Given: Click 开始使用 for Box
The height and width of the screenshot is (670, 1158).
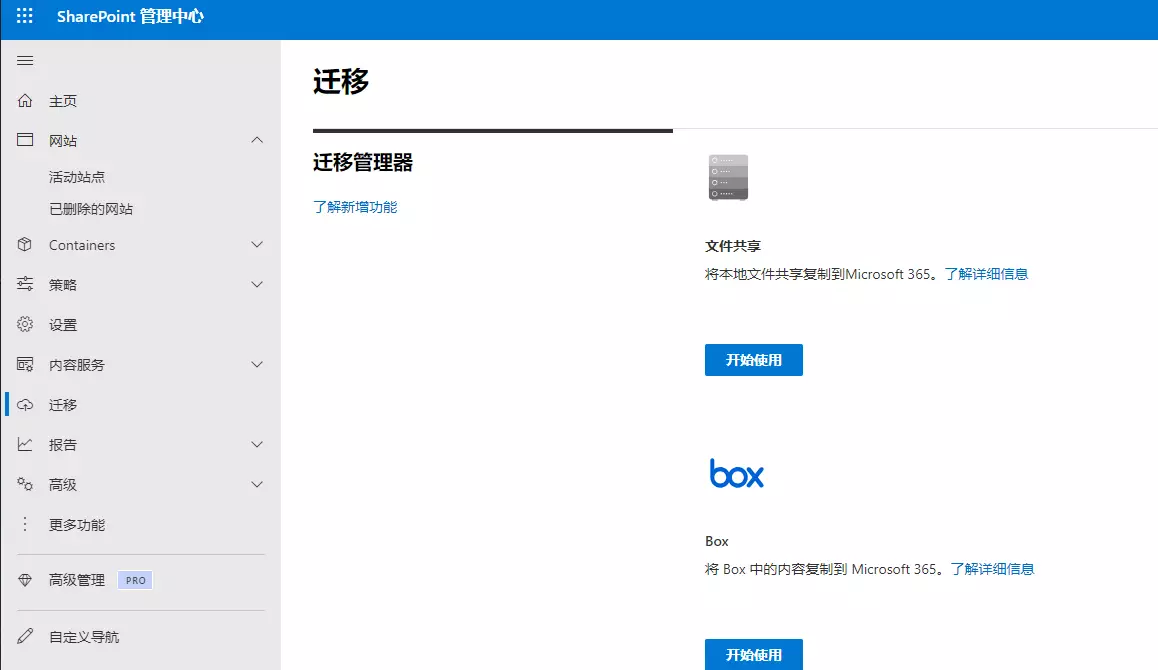Looking at the screenshot, I should (753, 654).
